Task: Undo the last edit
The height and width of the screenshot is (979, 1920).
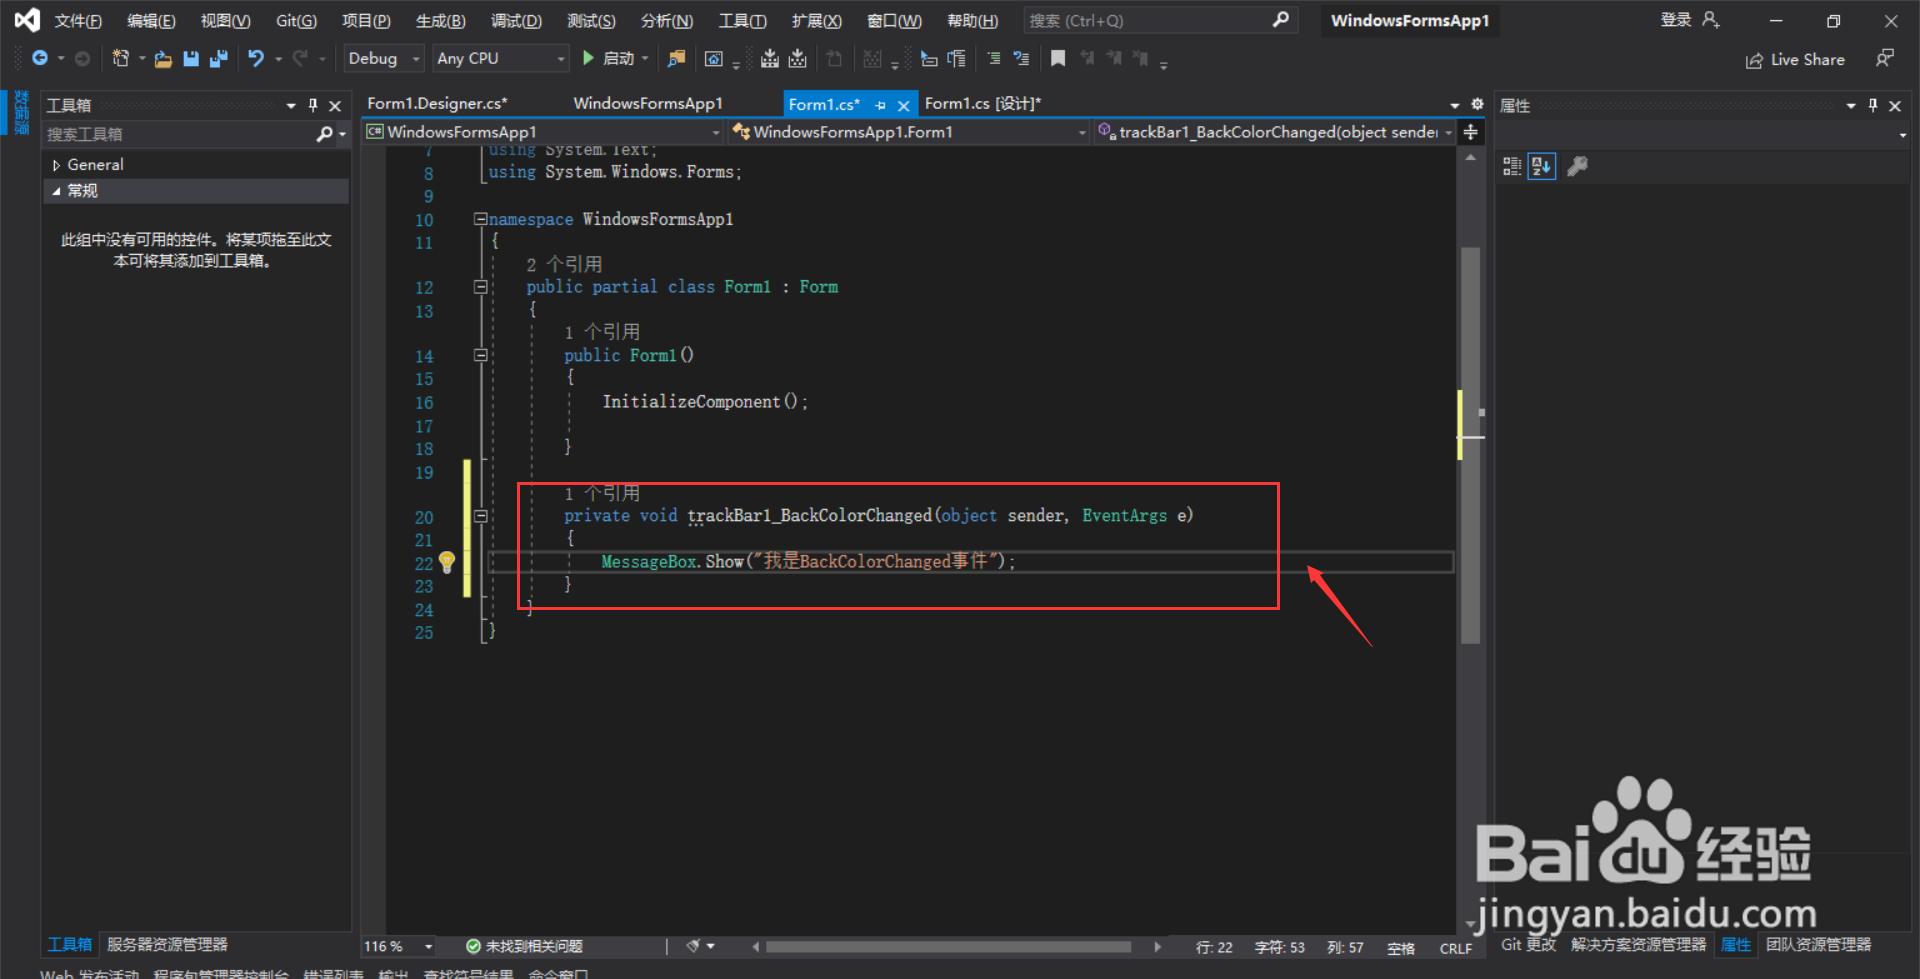Action: [x=256, y=59]
